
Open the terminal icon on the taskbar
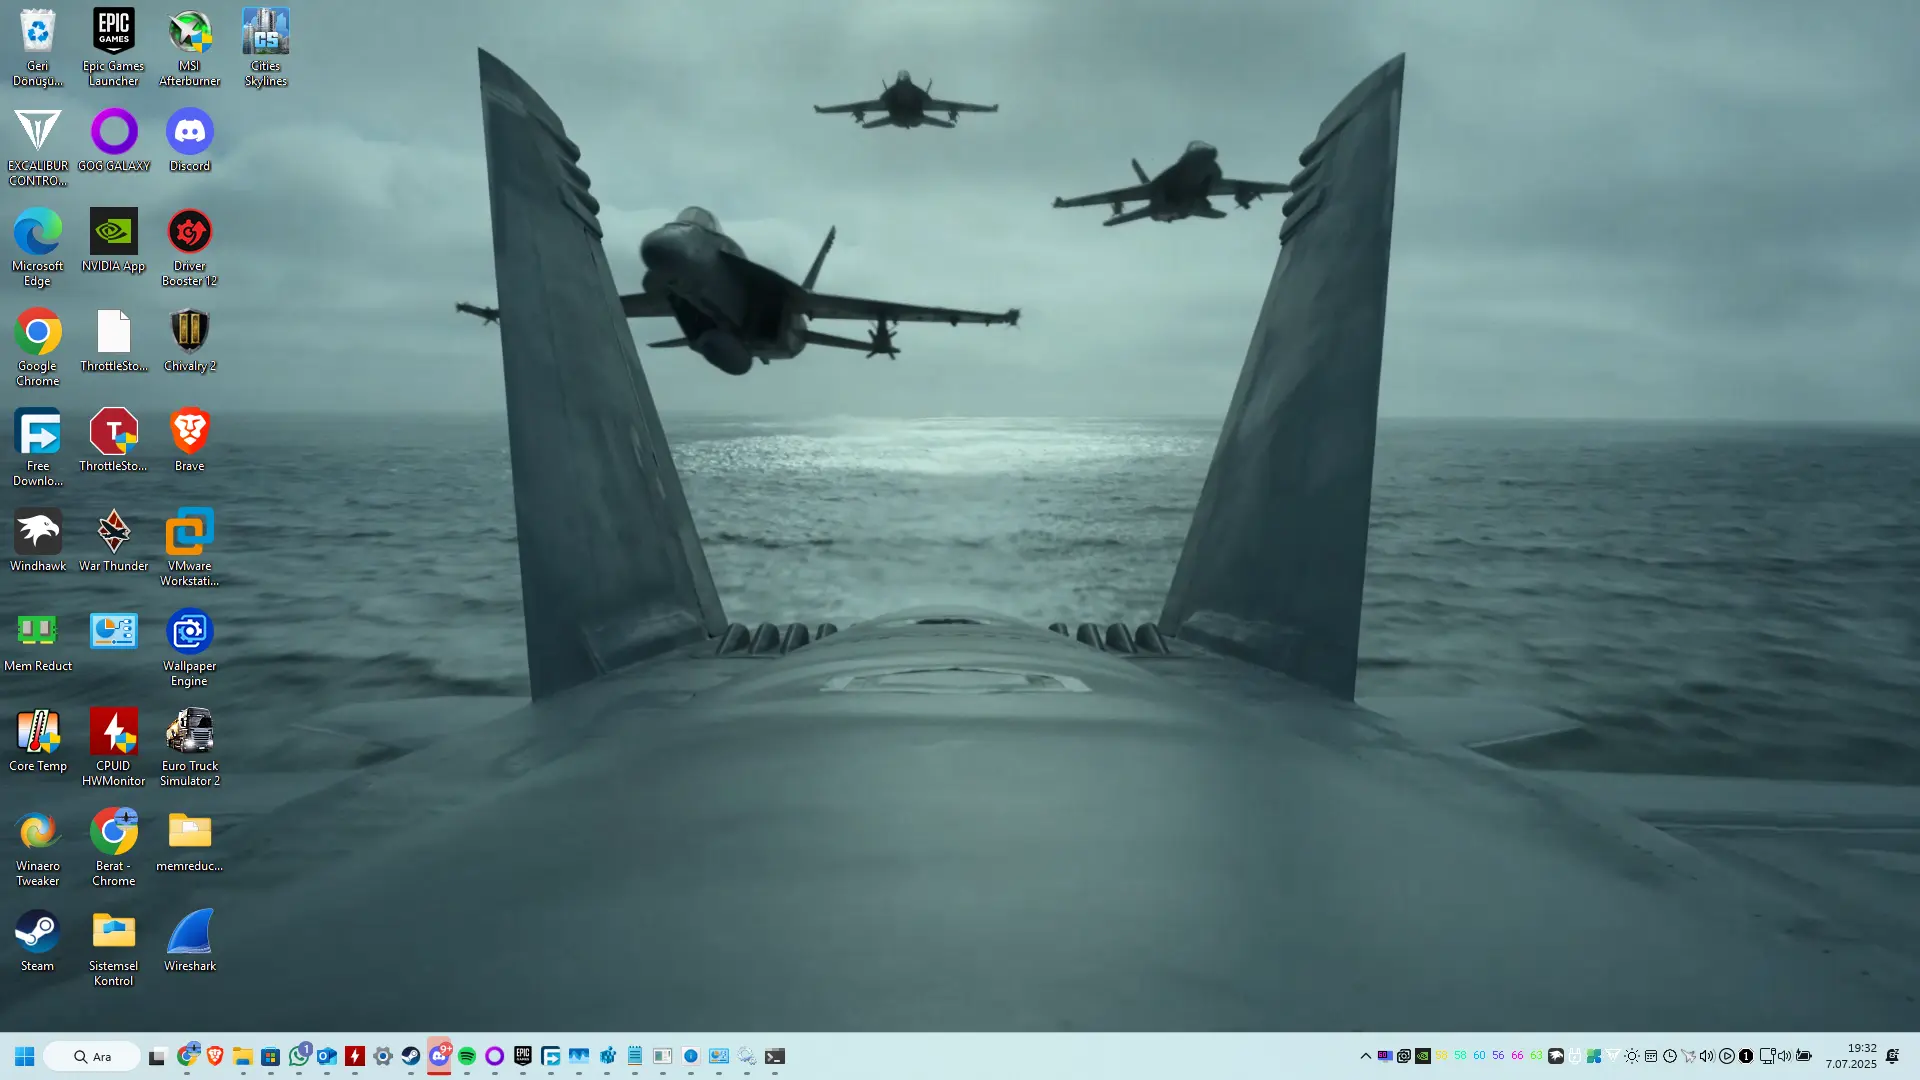(x=774, y=1056)
